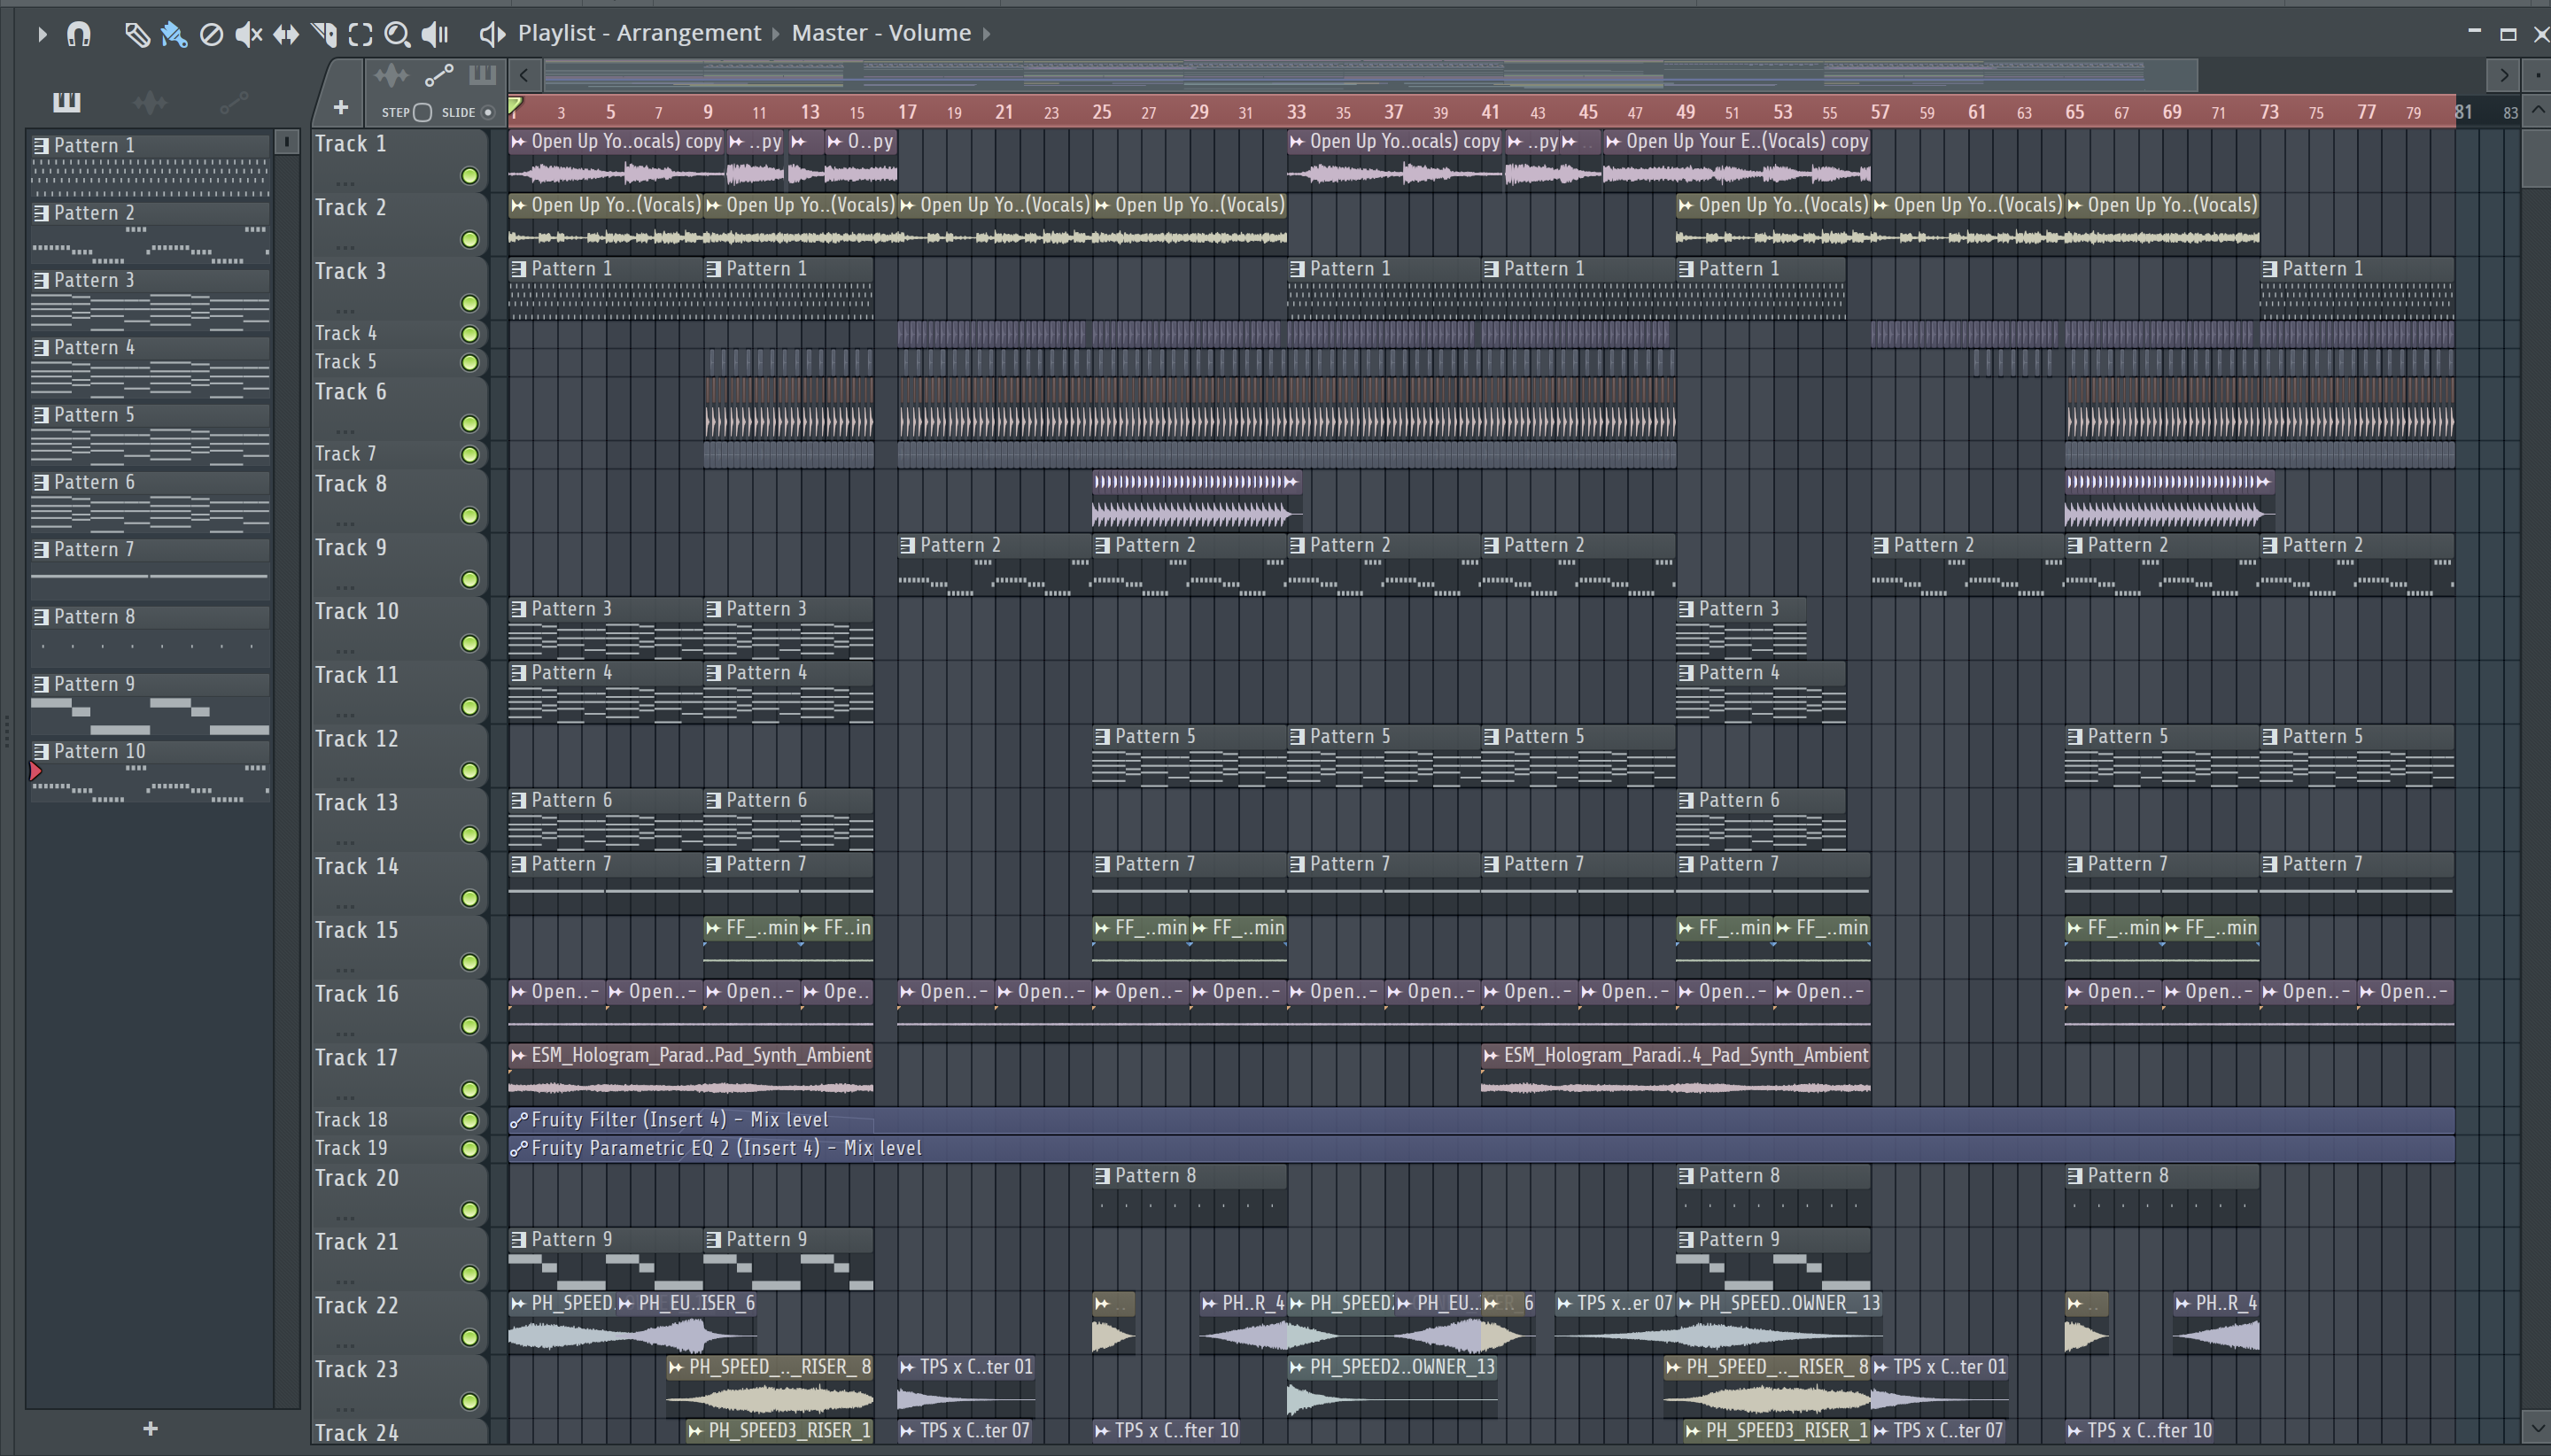
Task: Show patterns in the picker panel
Action: pos(66,101)
